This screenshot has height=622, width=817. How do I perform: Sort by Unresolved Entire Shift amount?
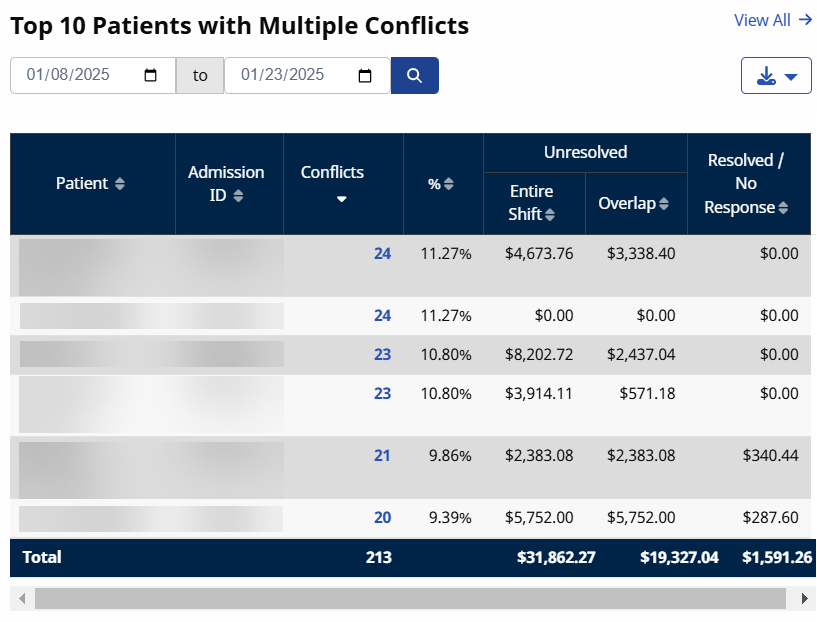[x=550, y=214]
